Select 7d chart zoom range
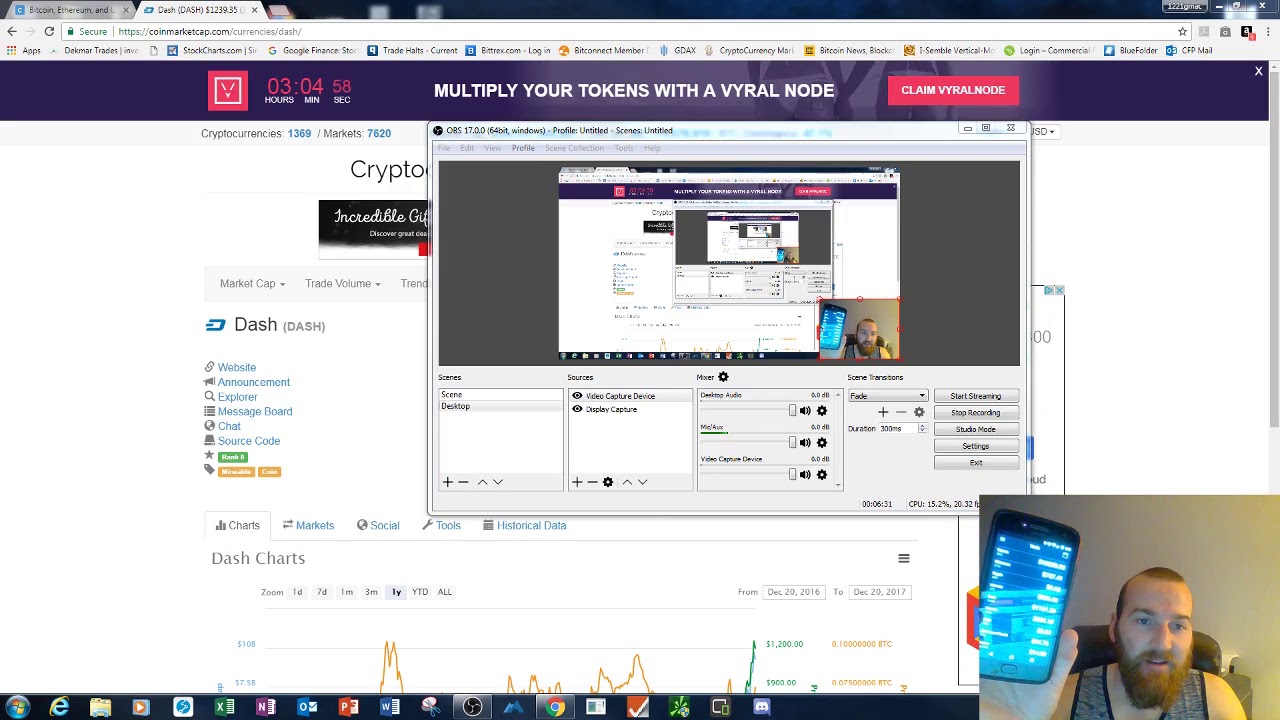 (322, 592)
